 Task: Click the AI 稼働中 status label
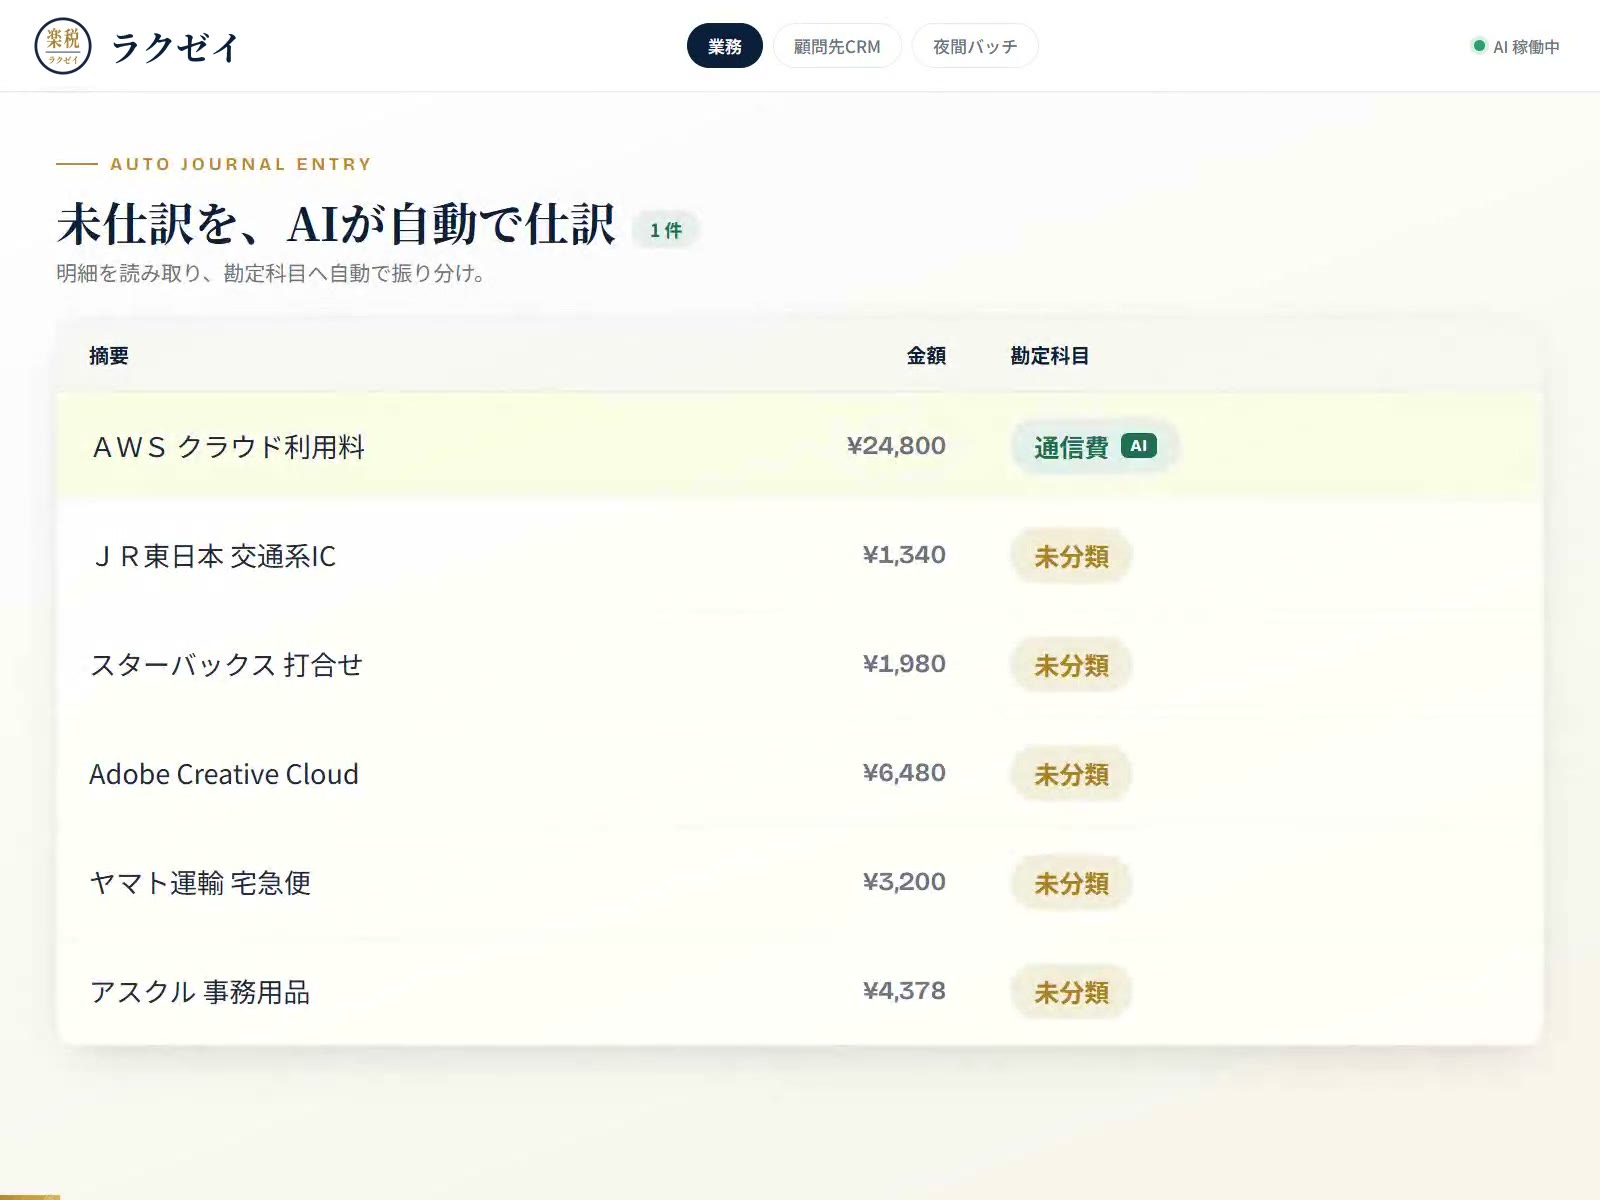(1526, 47)
